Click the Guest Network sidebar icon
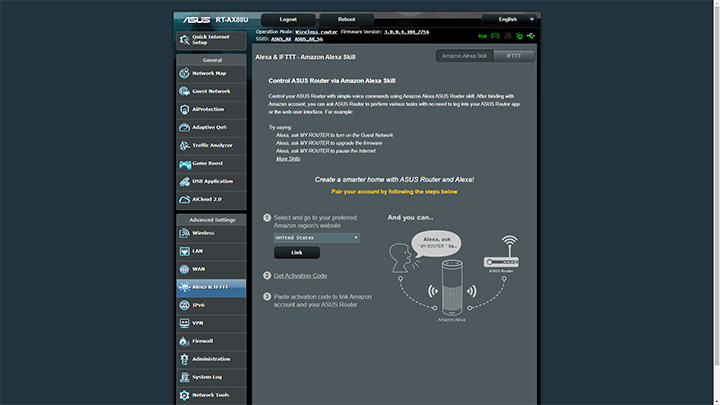The height and width of the screenshot is (405, 720). click(x=185, y=91)
